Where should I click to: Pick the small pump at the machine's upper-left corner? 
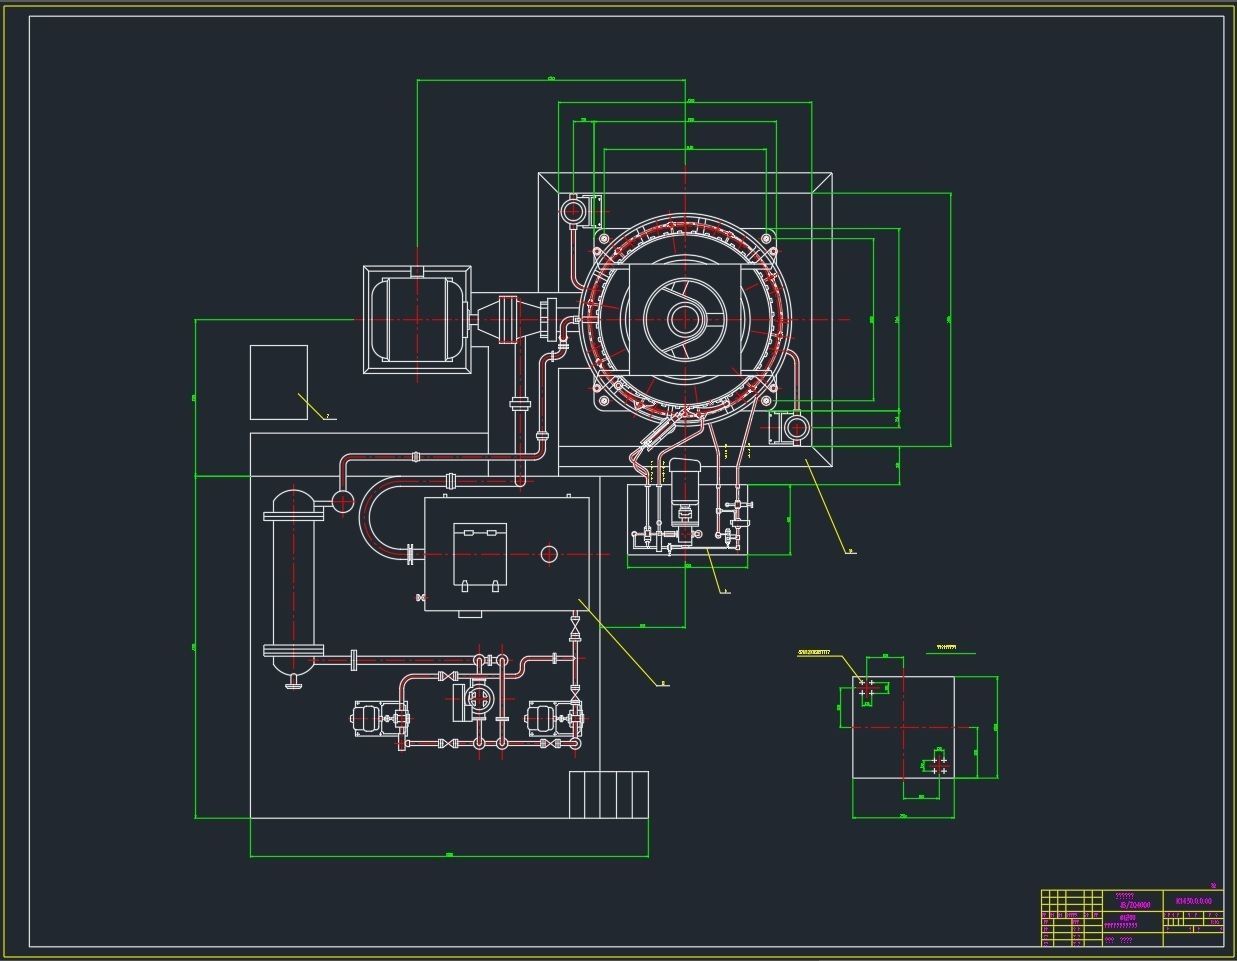pyautogui.click(x=581, y=210)
